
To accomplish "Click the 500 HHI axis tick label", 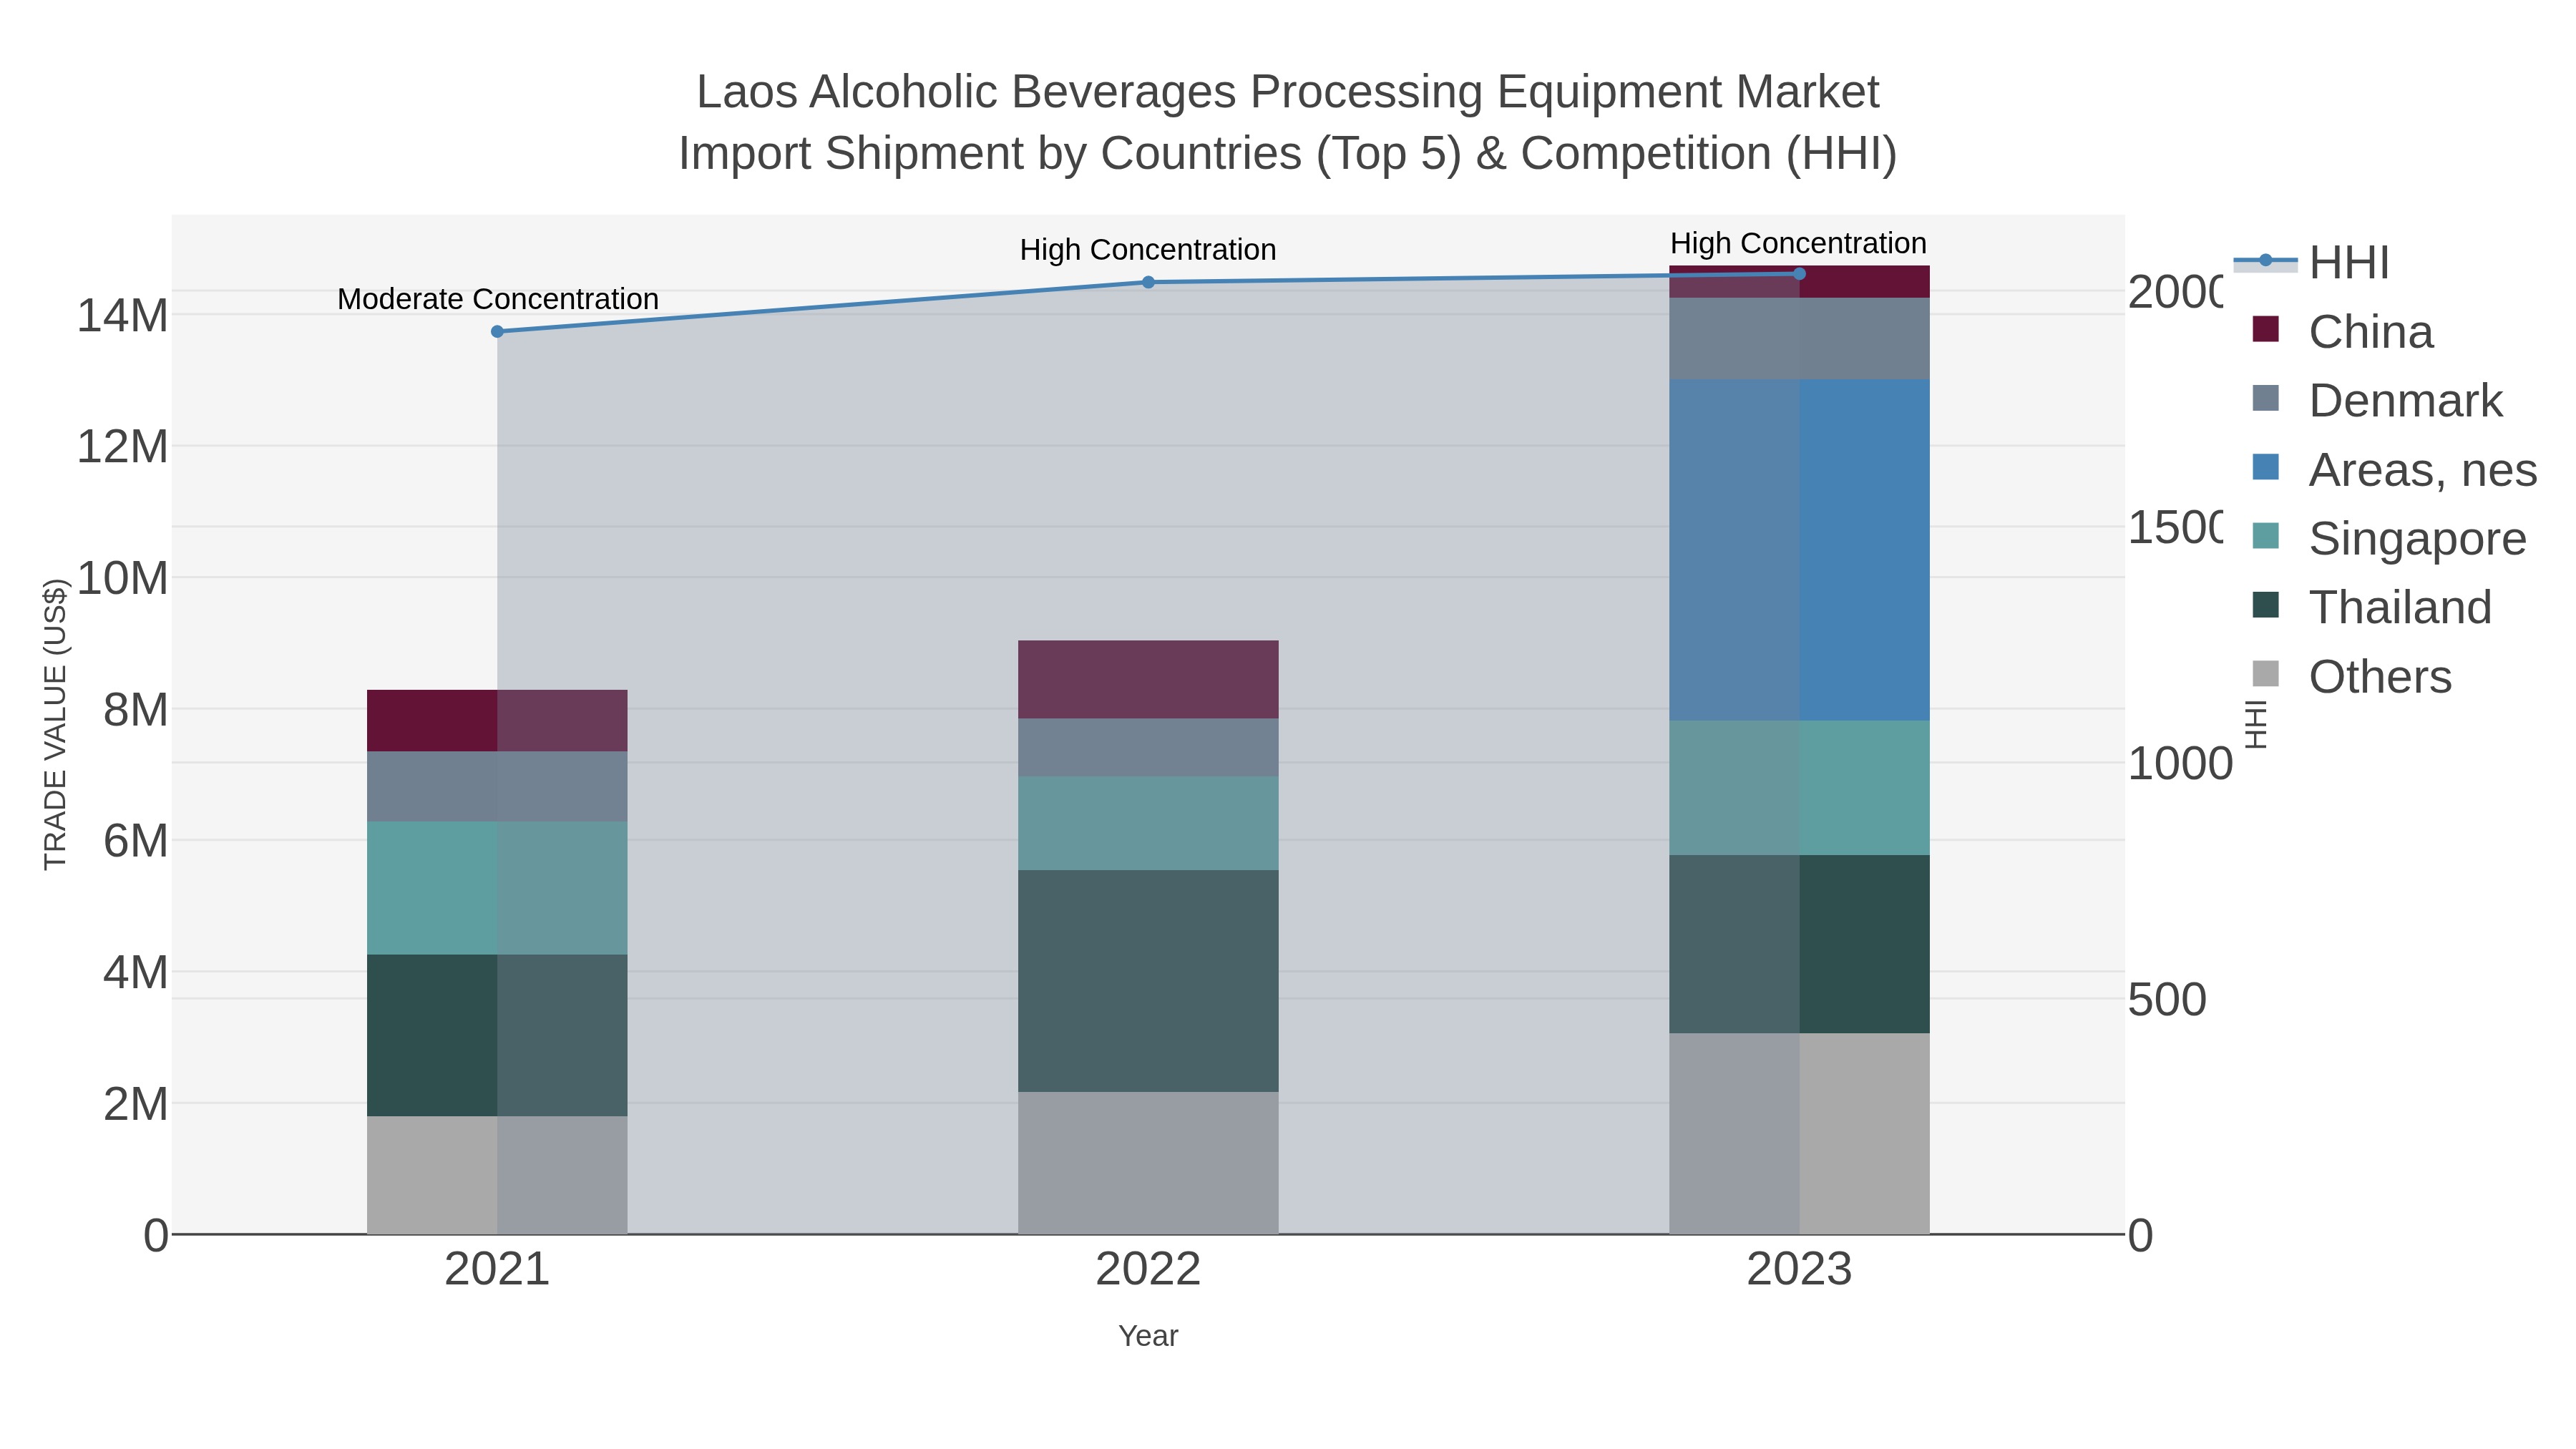I will click(x=2166, y=999).
